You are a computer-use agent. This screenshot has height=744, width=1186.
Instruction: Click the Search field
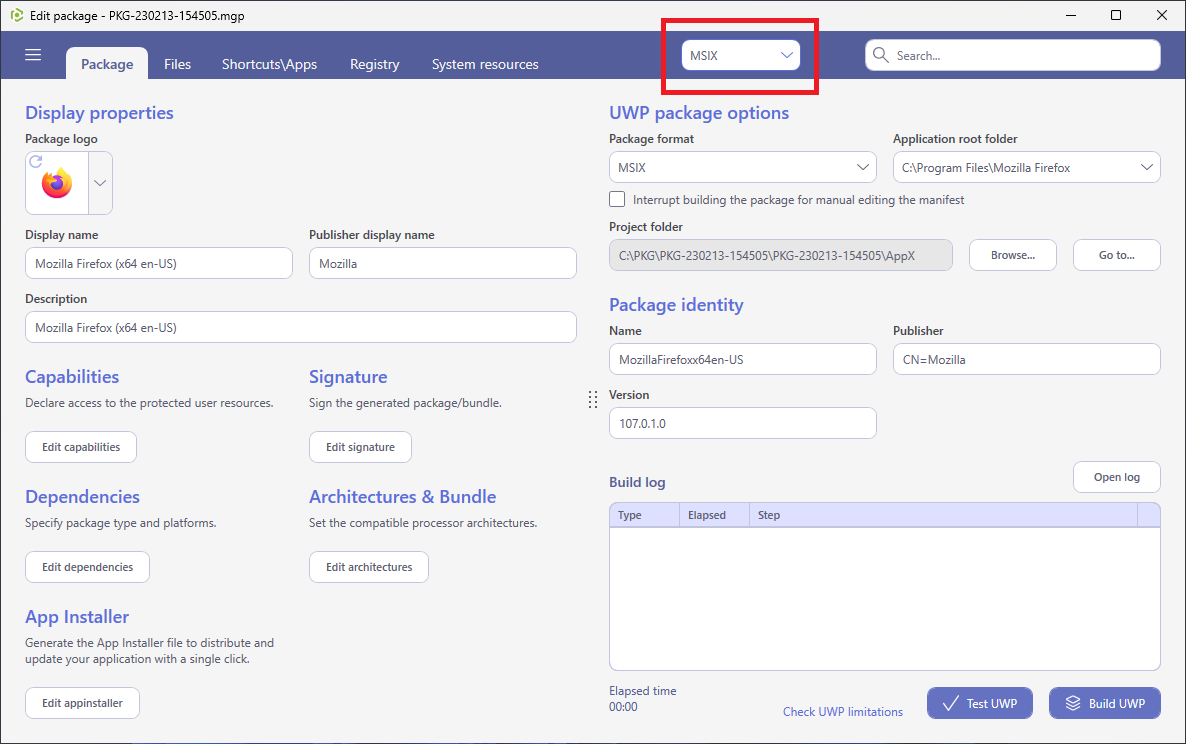click(1013, 55)
